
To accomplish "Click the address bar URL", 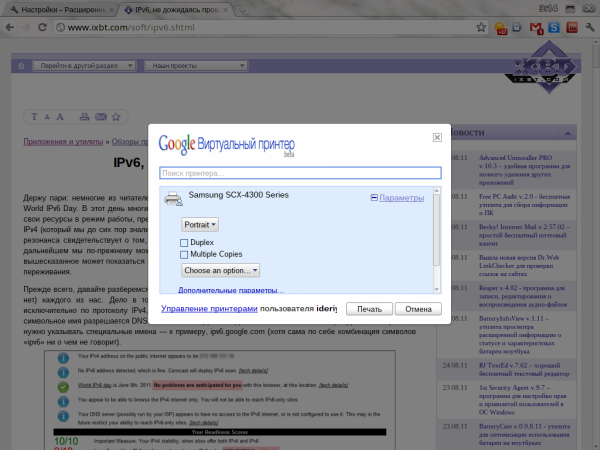I will pos(131,28).
